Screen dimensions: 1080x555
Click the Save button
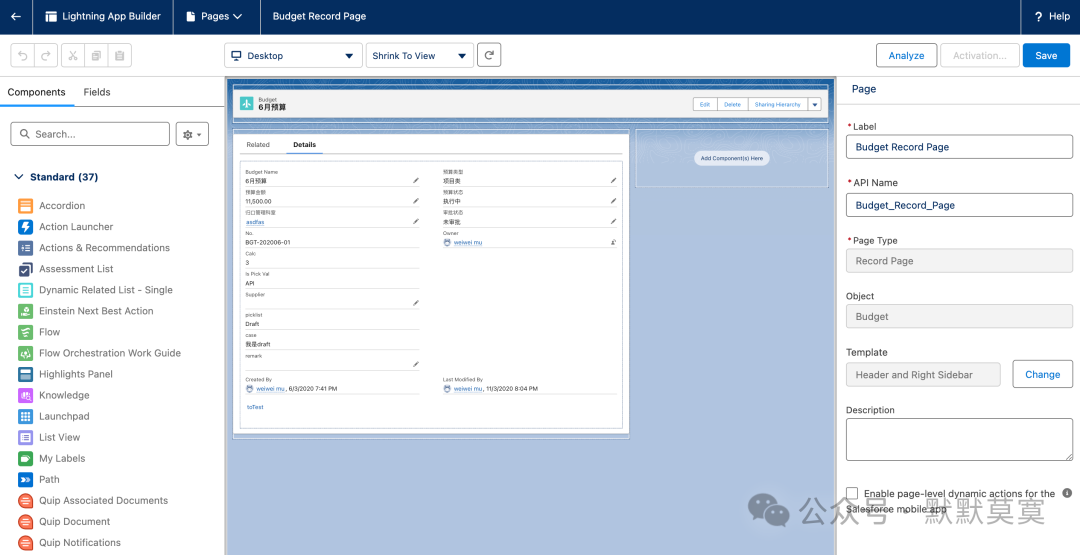click(1046, 56)
